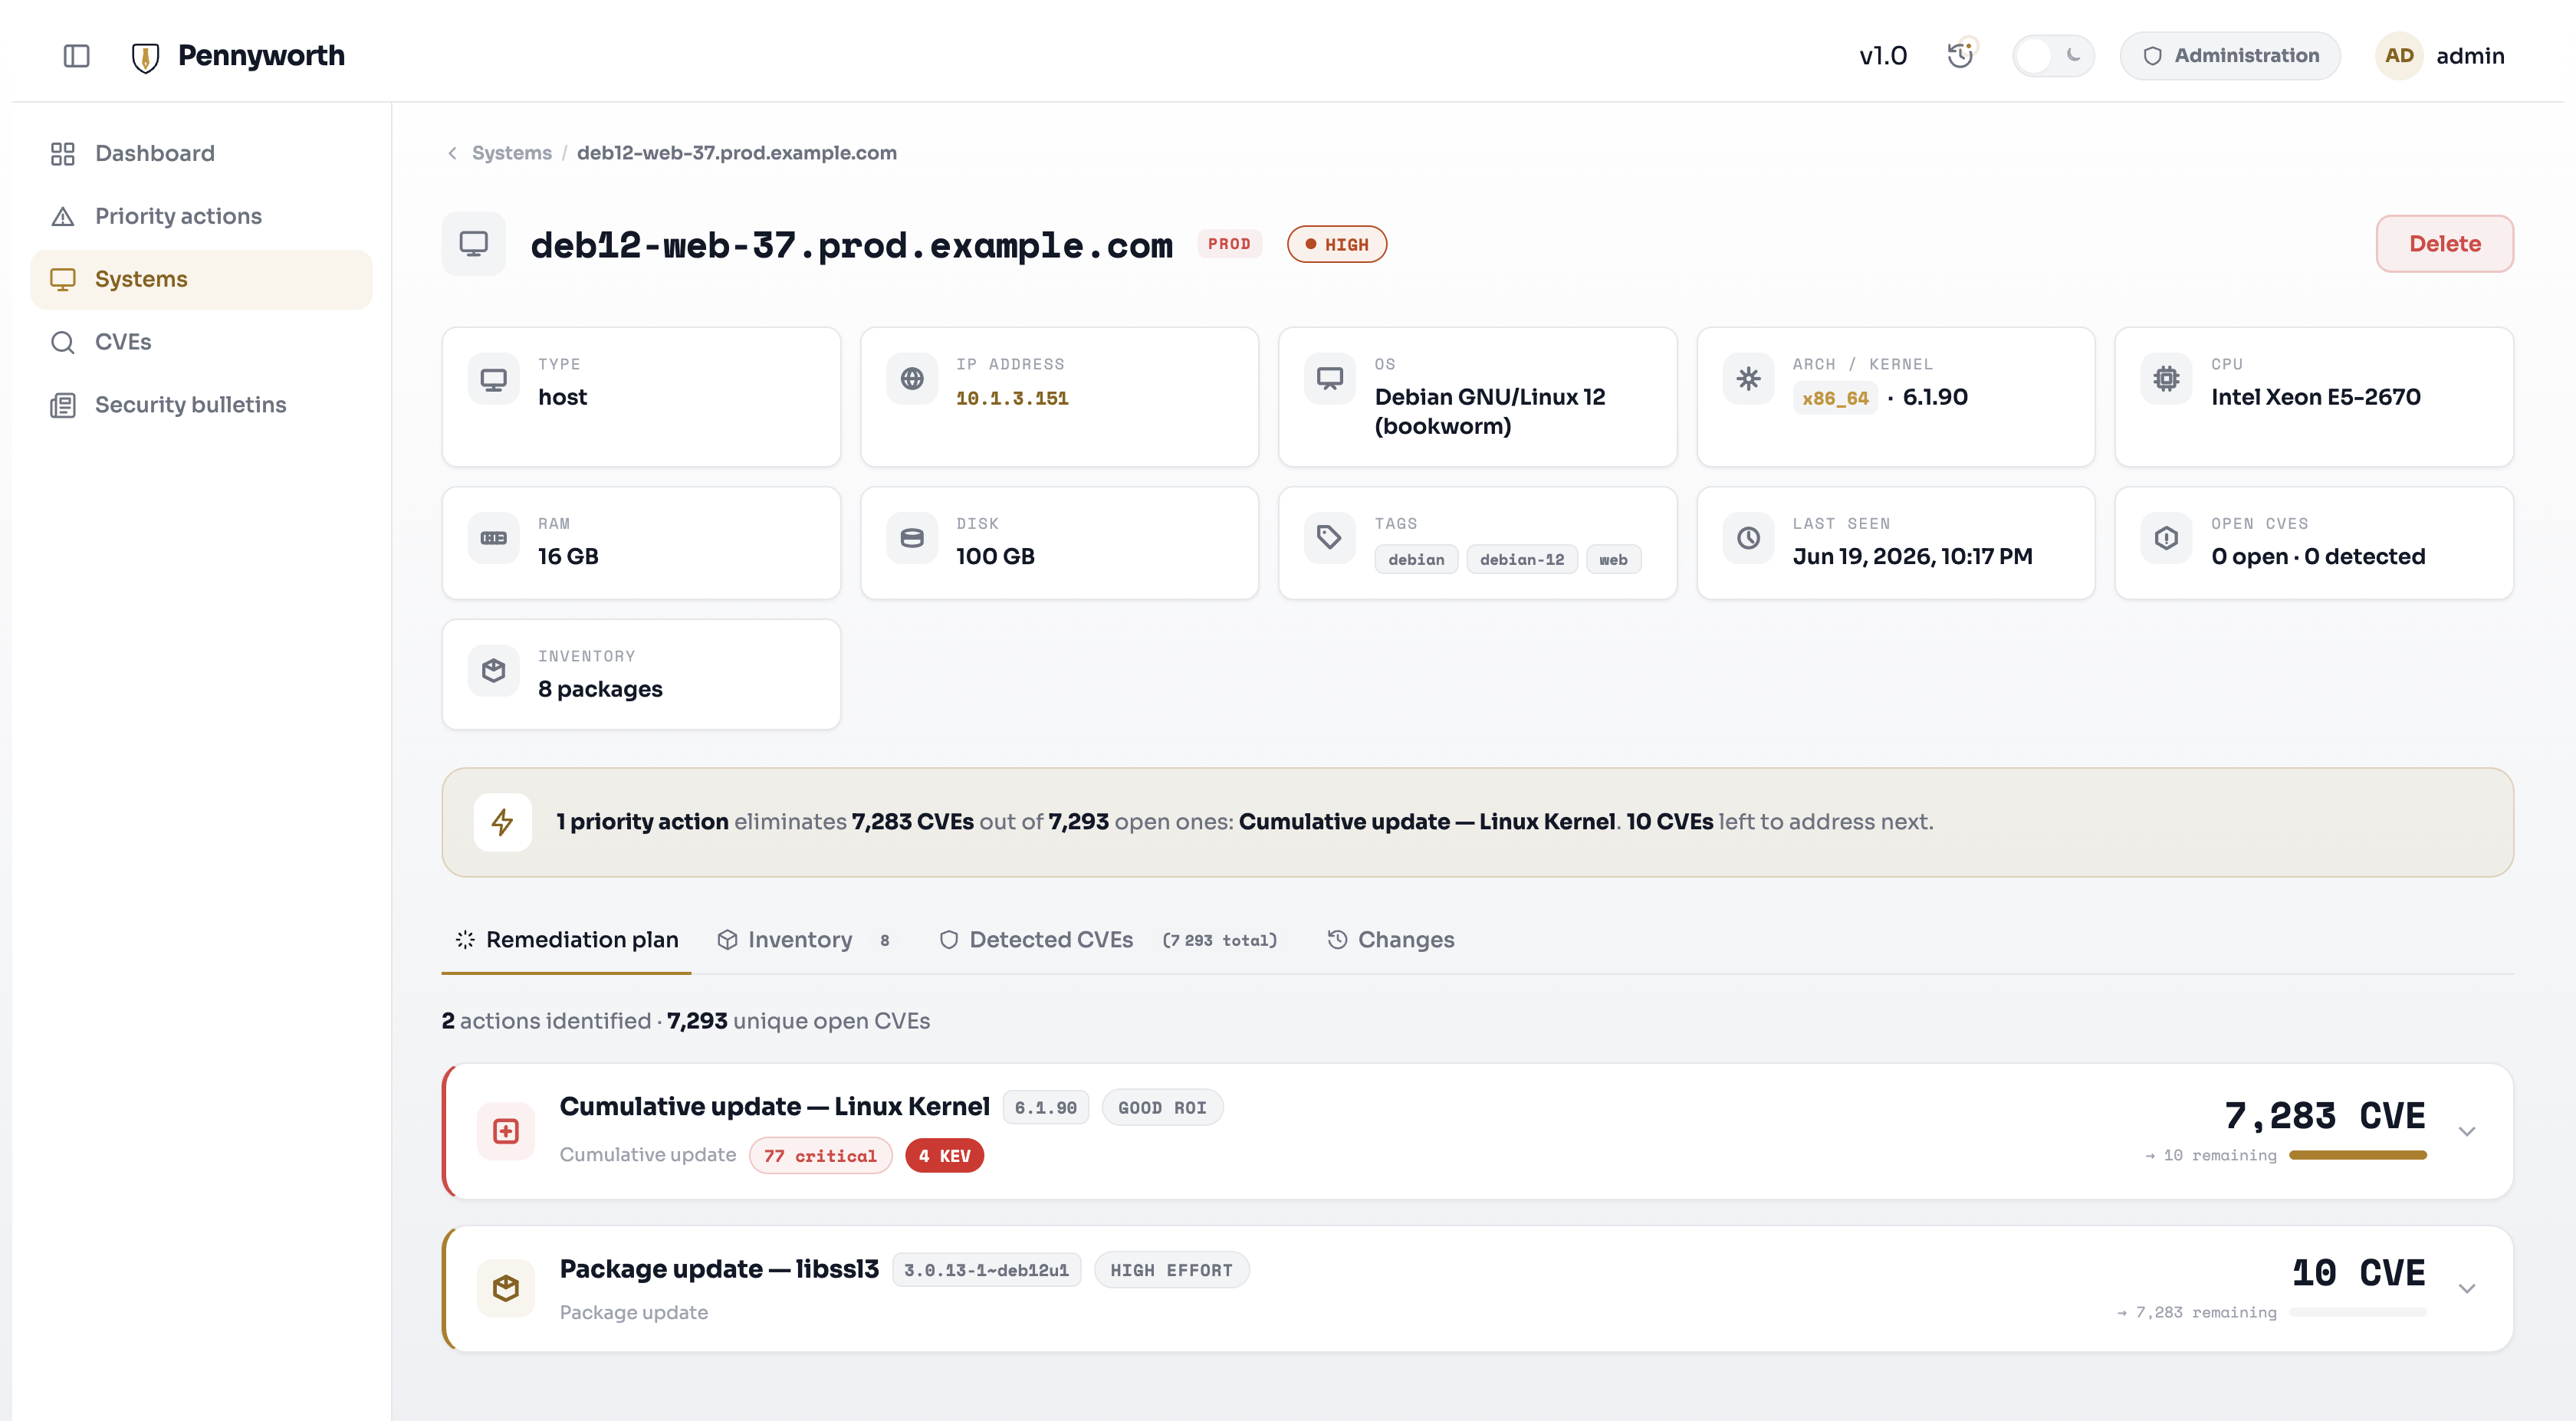
Task: Click the lightning bolt priority icon
Action: [x=502, y=822]
